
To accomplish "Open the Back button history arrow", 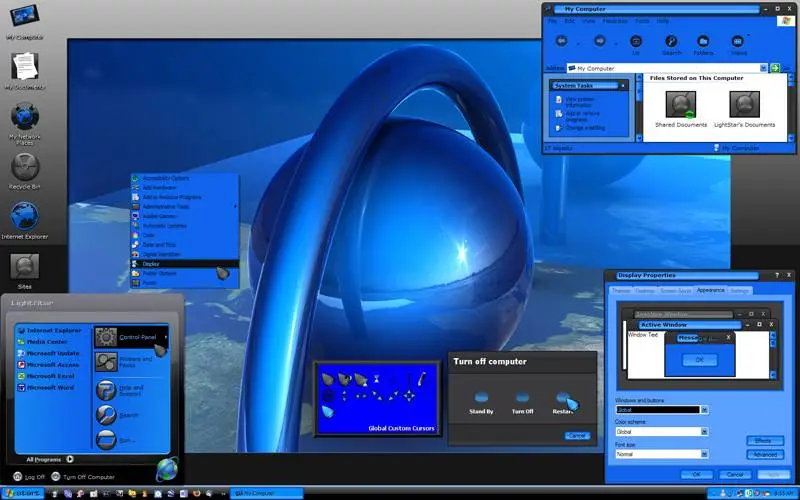I will tap(578, 43).
